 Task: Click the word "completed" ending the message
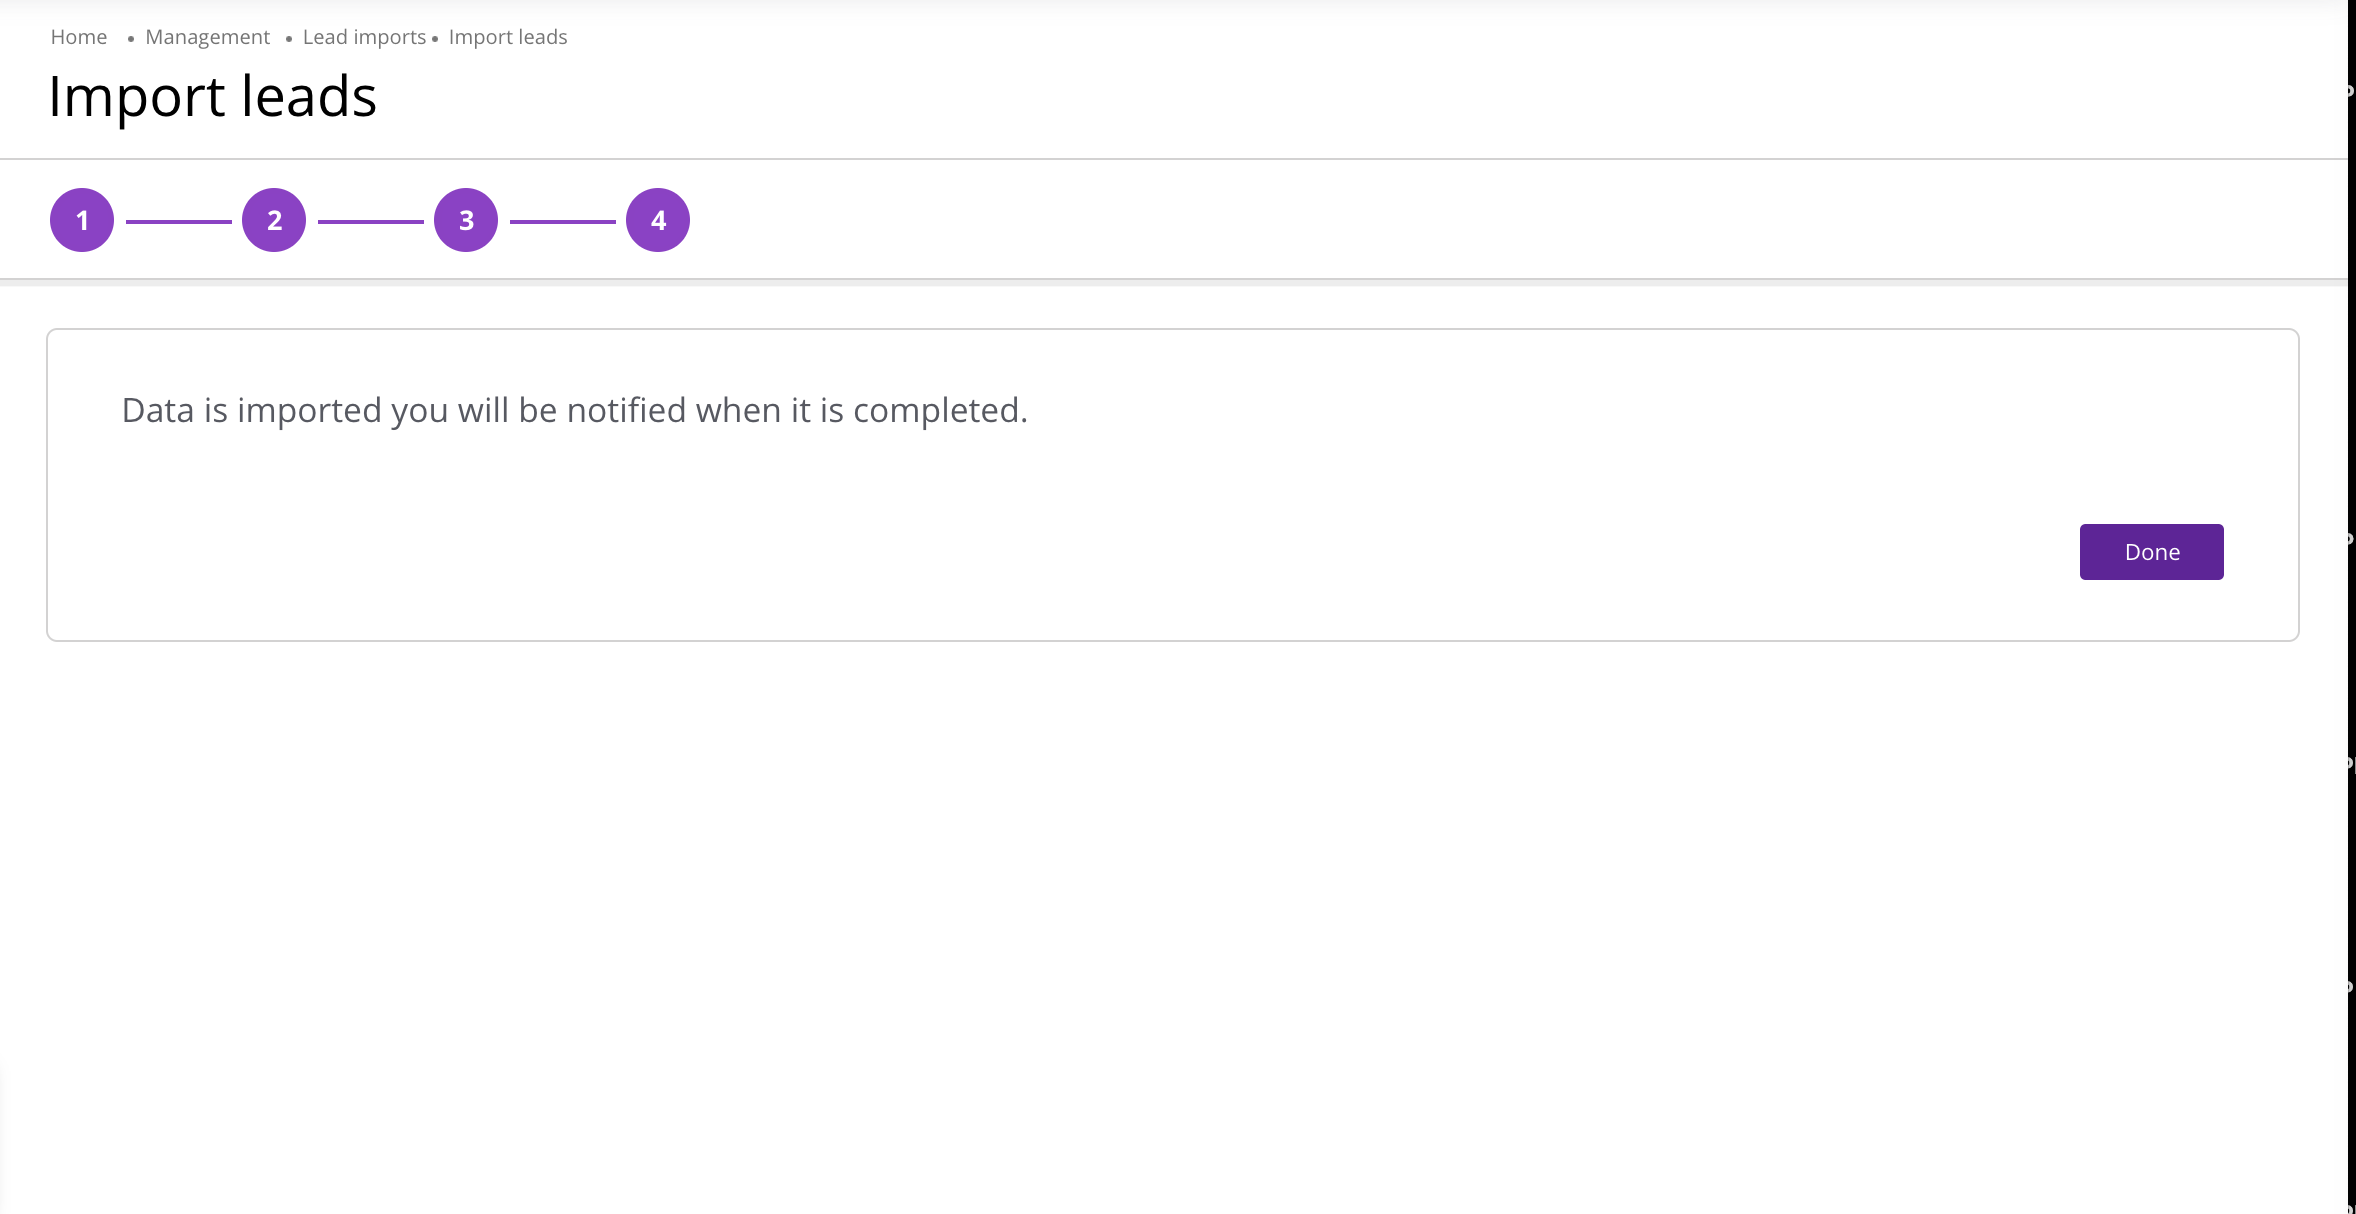pyautogui.click(x=936, y=410)
